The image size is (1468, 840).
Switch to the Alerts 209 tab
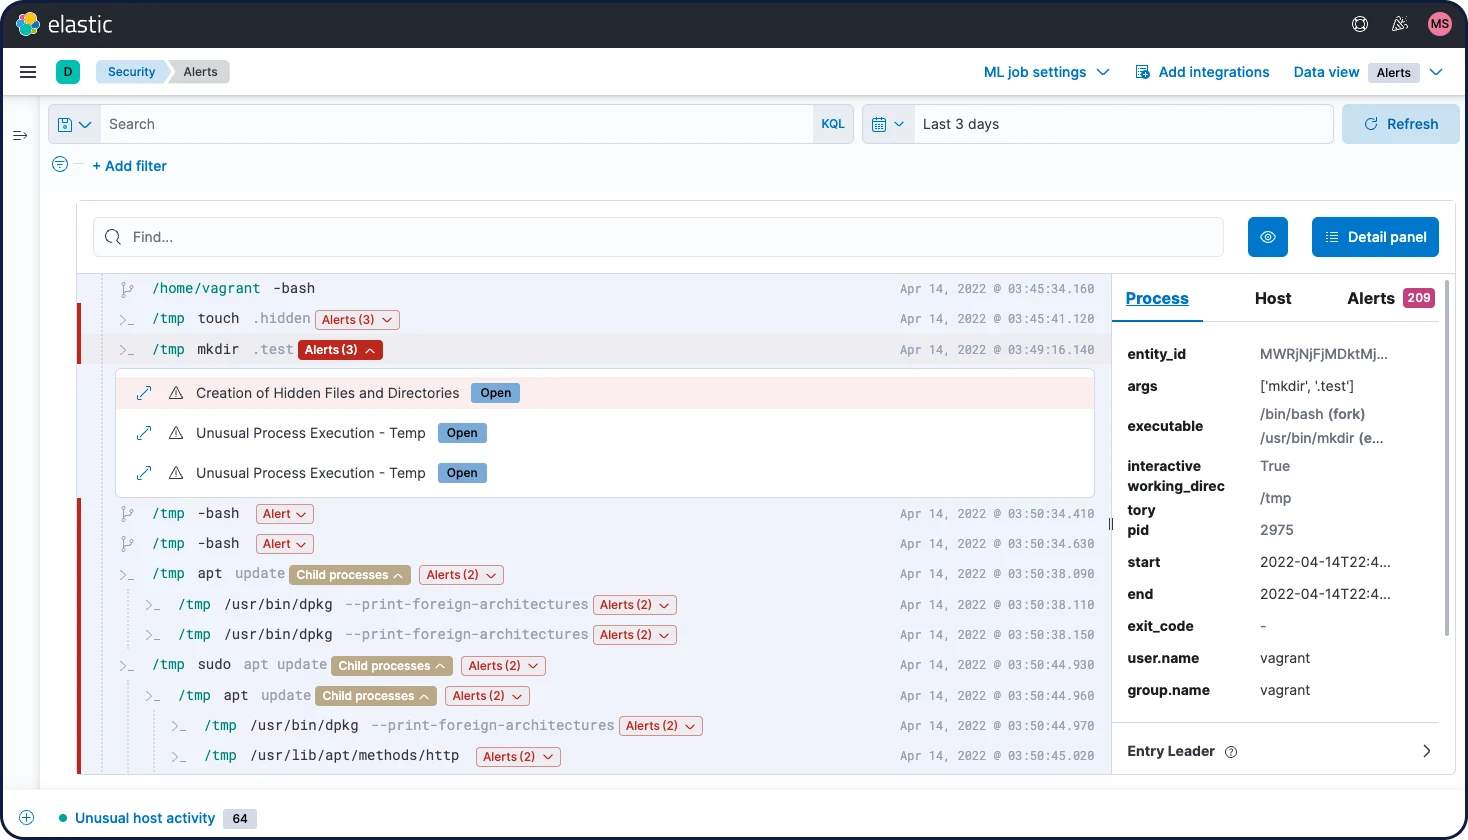(x=1391, y=298)
